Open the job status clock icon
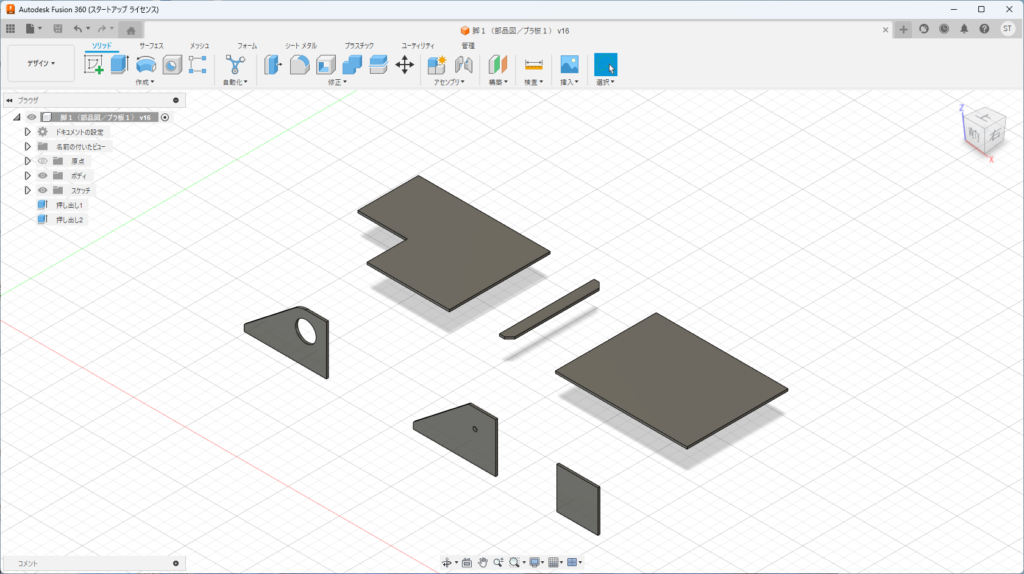This screenshot has width=1024, height=574. [944, 29]
